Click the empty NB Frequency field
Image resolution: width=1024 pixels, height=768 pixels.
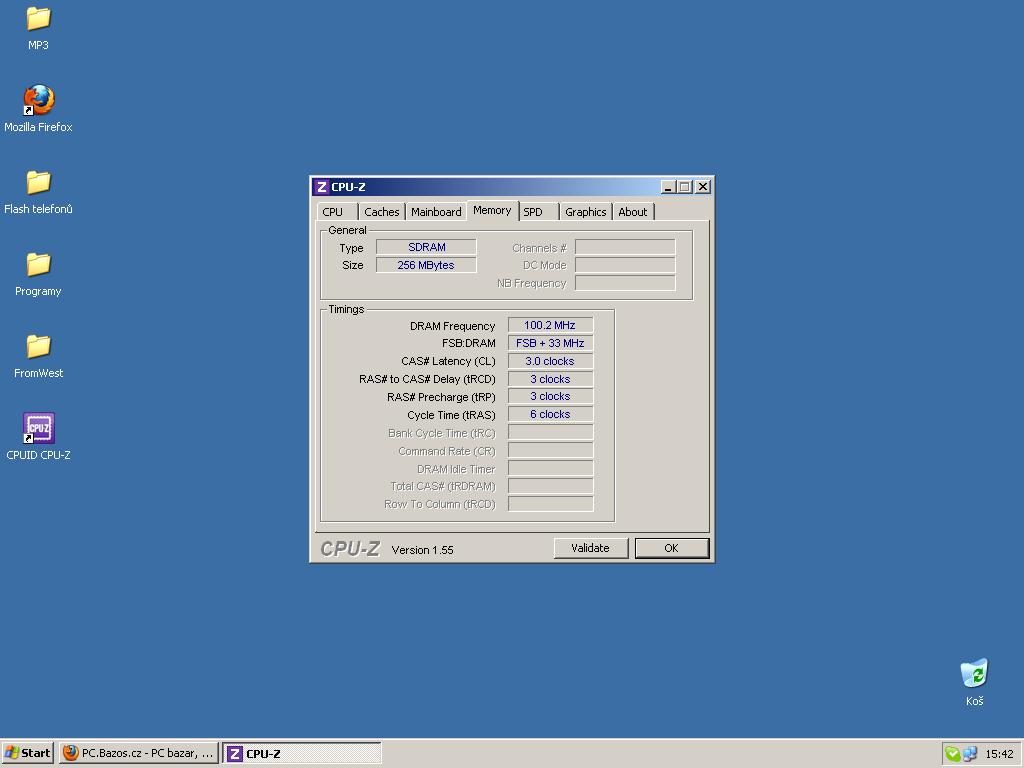[x=625, y=283]
